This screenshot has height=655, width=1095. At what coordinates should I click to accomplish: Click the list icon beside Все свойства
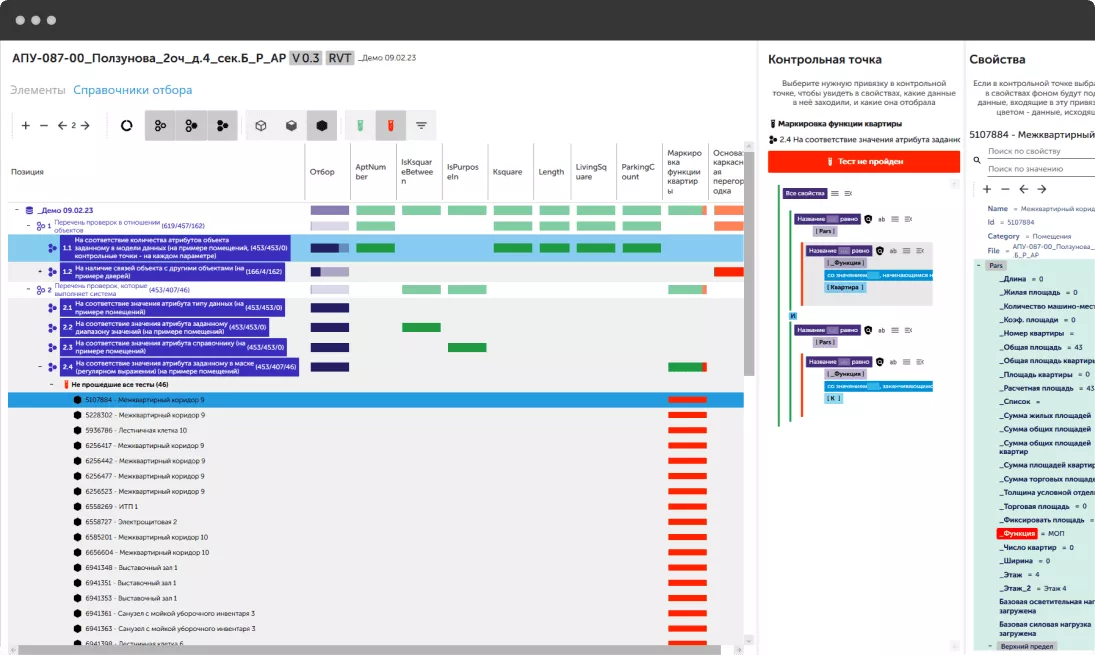835,193
